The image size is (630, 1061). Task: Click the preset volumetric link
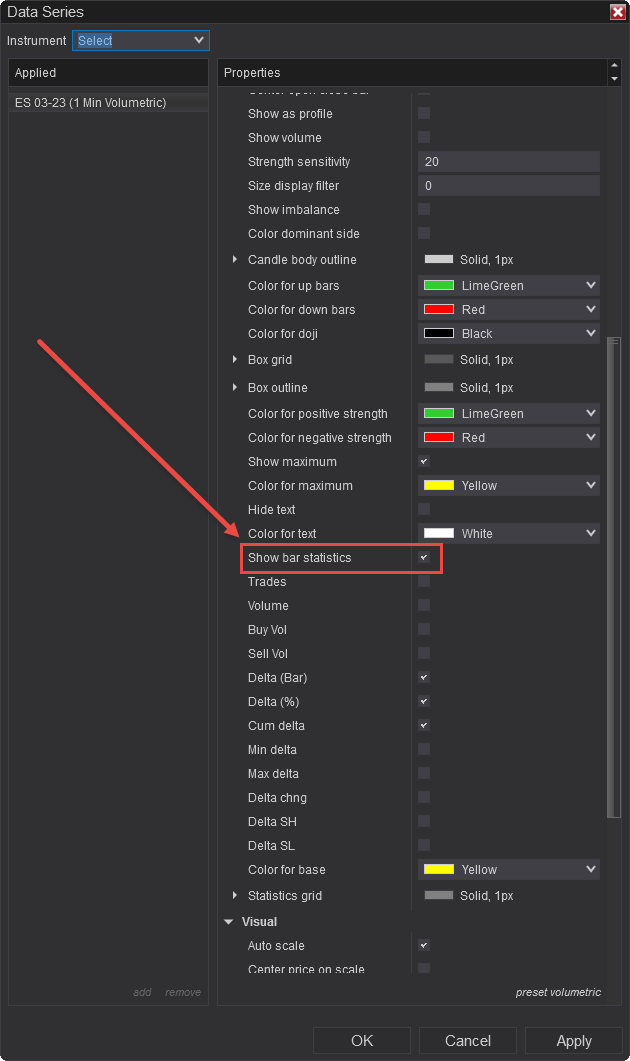pos(558,992)
